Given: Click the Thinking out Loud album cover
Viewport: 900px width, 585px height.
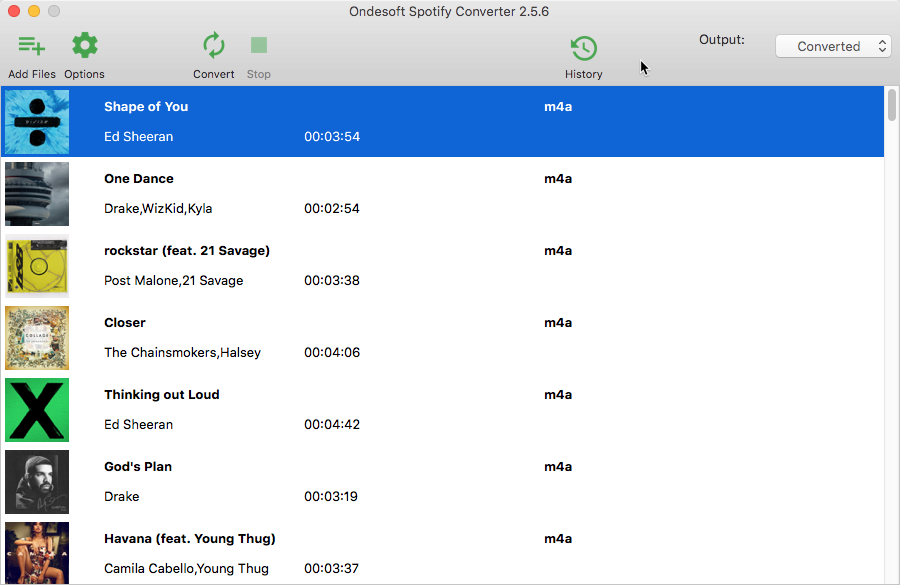Looking at the screenshot, I should coord(37,410).
